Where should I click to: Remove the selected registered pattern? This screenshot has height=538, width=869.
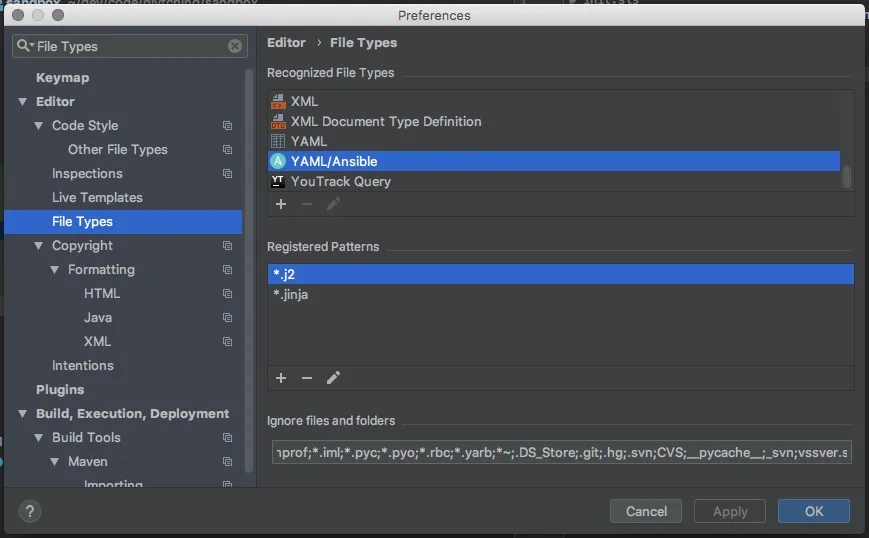click(307, 378)
